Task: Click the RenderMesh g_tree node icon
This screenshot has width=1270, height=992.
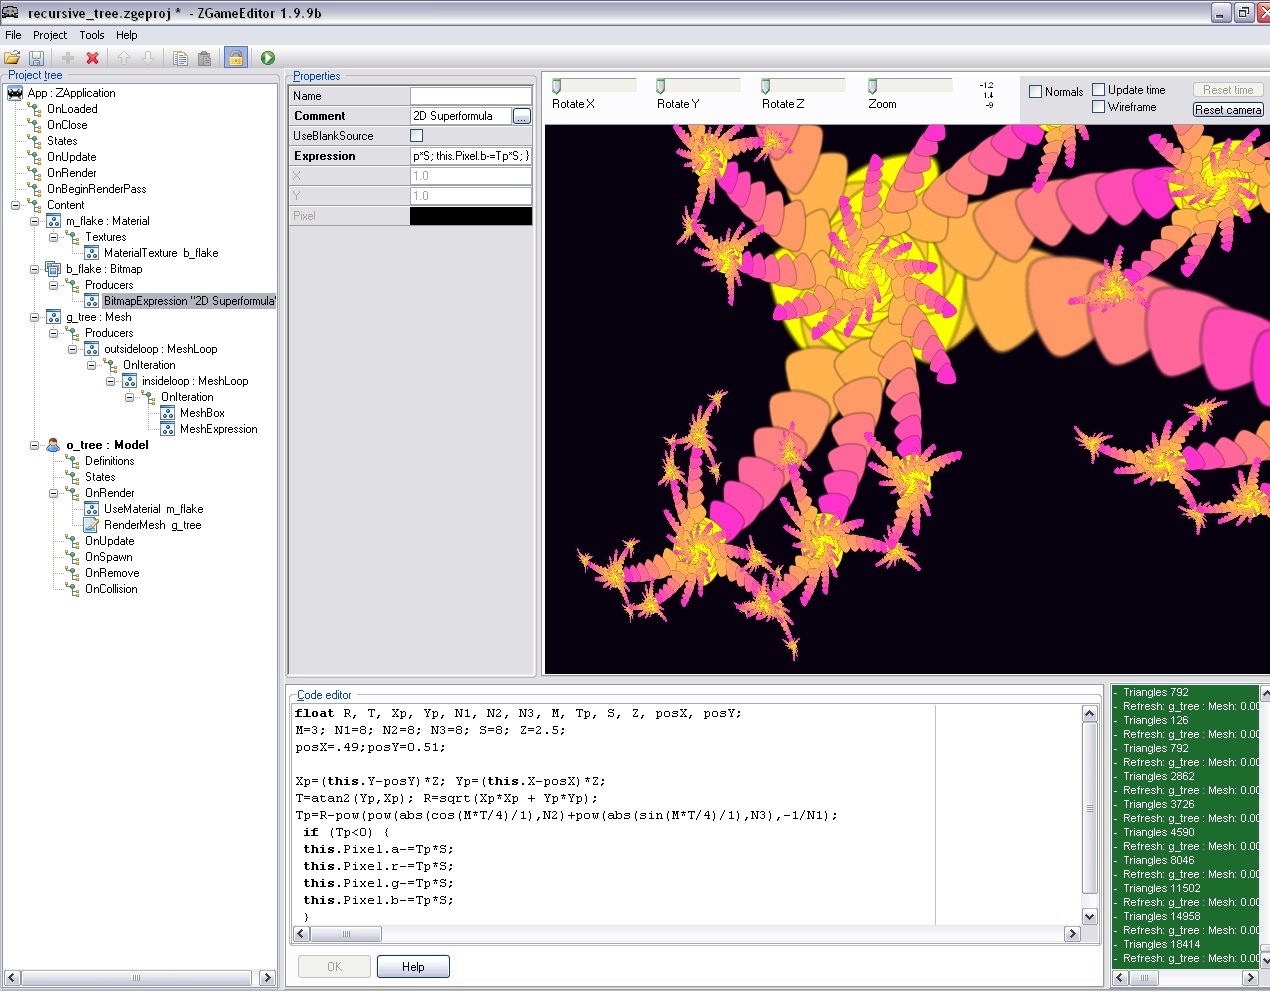Action: click(91, 525)
